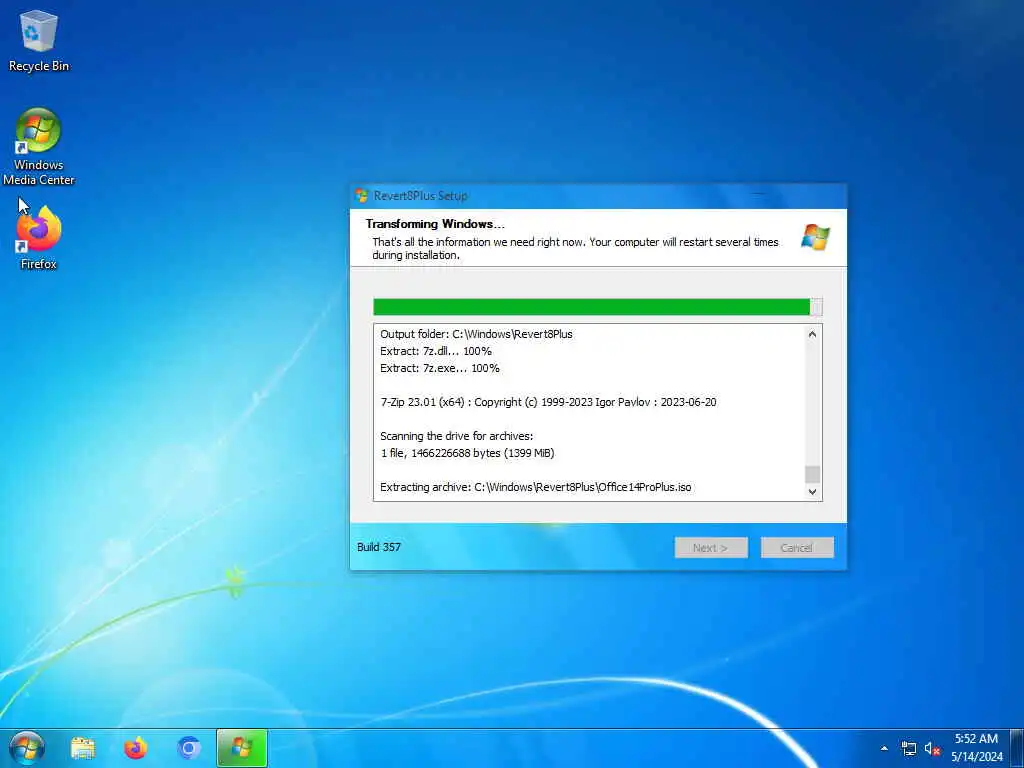Click the 'Build 357' label
Viewport: 1024px width, 768px height.
click(379, 547)
